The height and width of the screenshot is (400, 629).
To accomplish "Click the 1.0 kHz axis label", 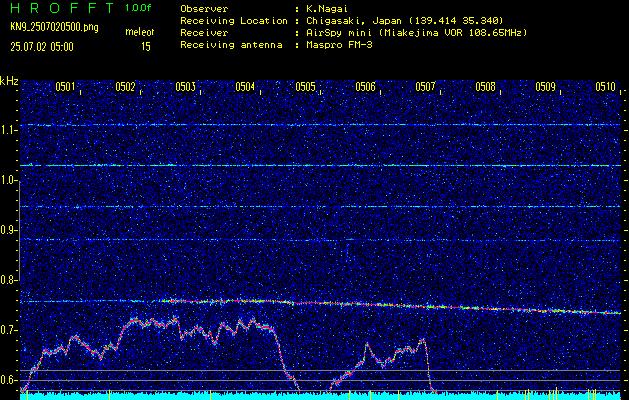I will point(8,181).
